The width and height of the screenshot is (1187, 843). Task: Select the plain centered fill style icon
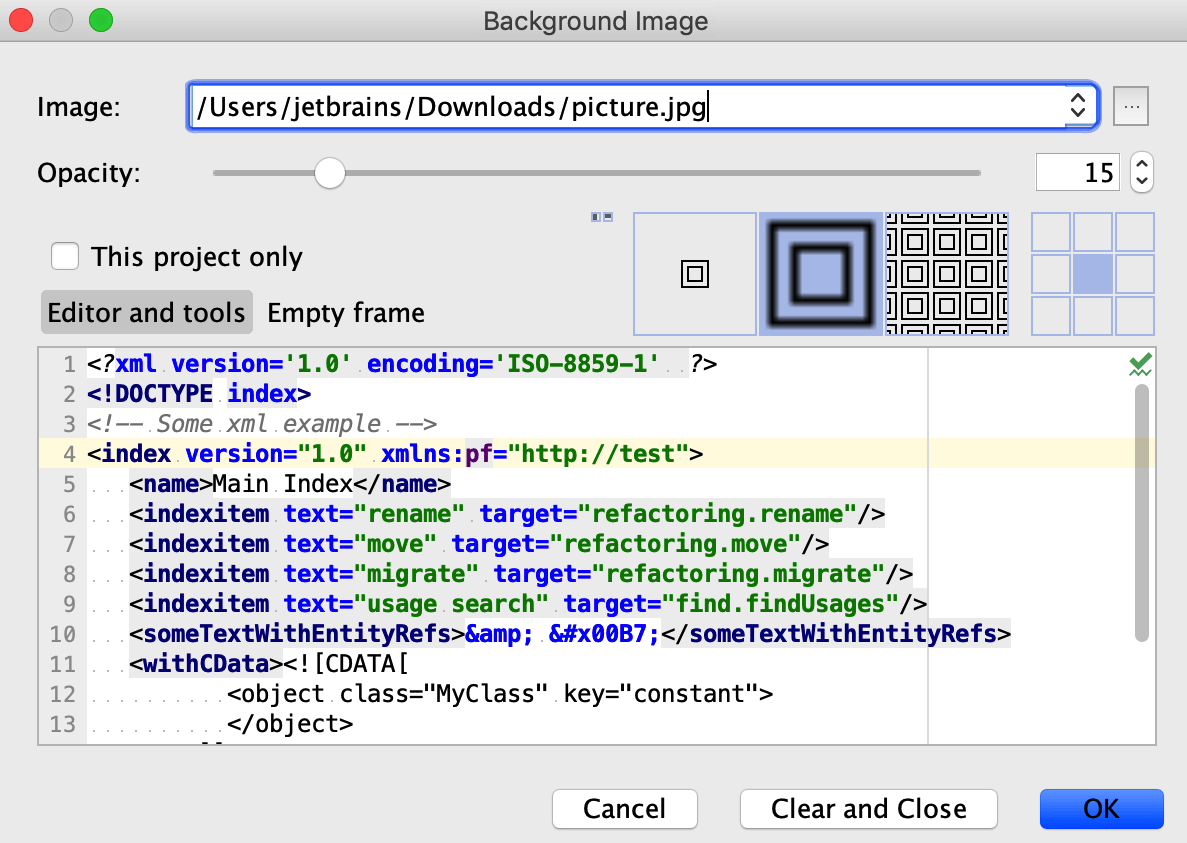pos(694,273)
